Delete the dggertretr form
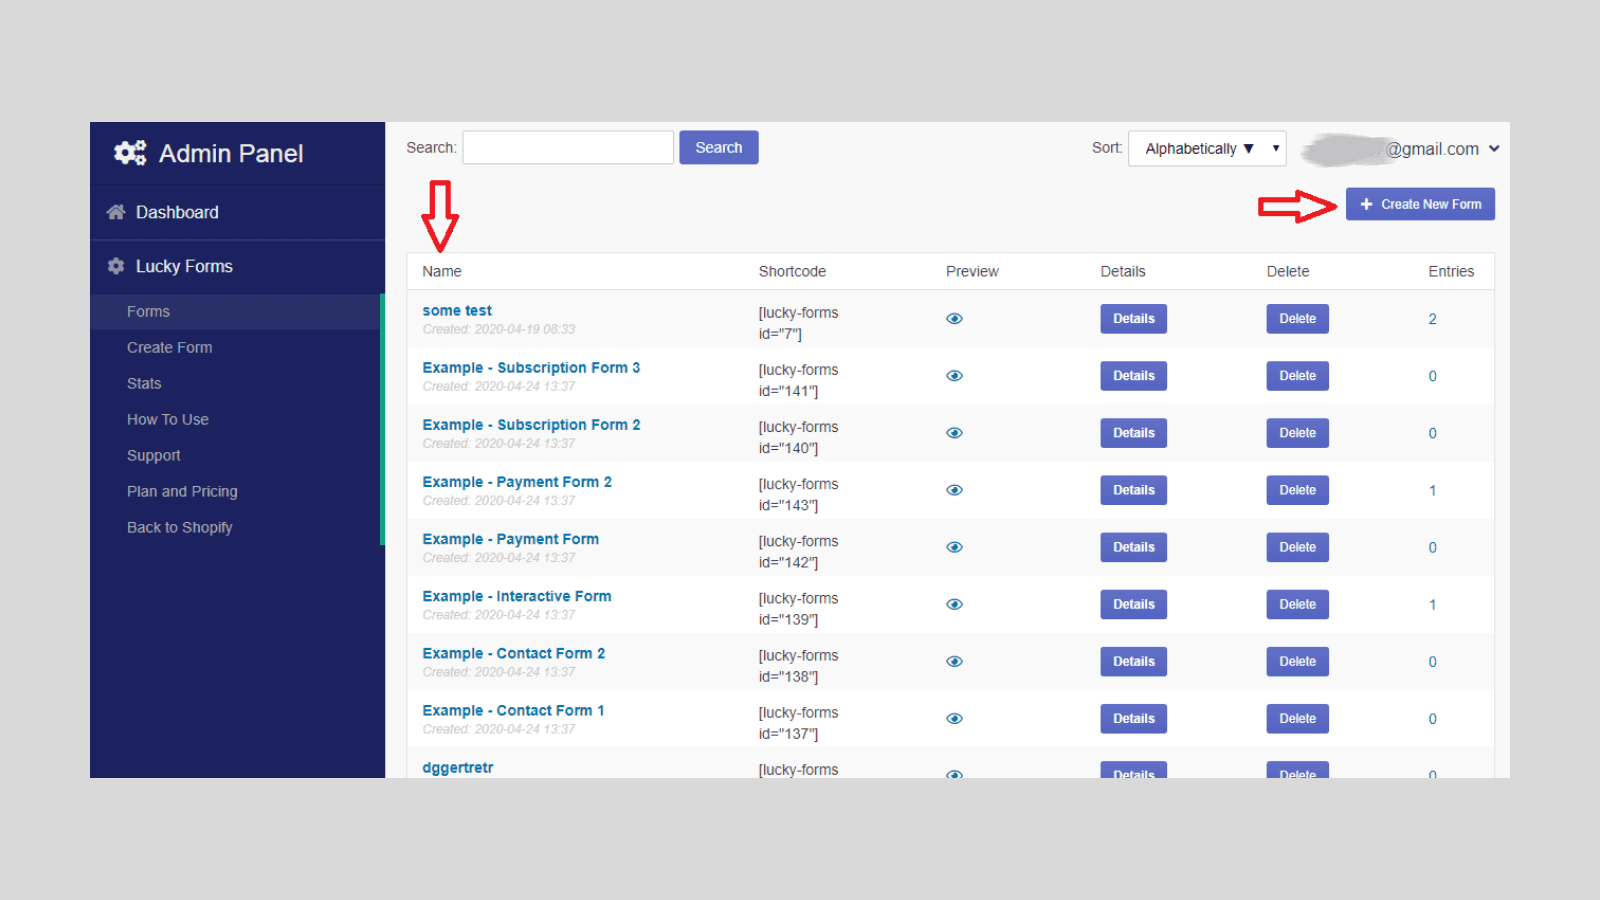Image resolution: width=1600 pixels, height=900 pixels. pyautogui.click(x=1297, y=773)
